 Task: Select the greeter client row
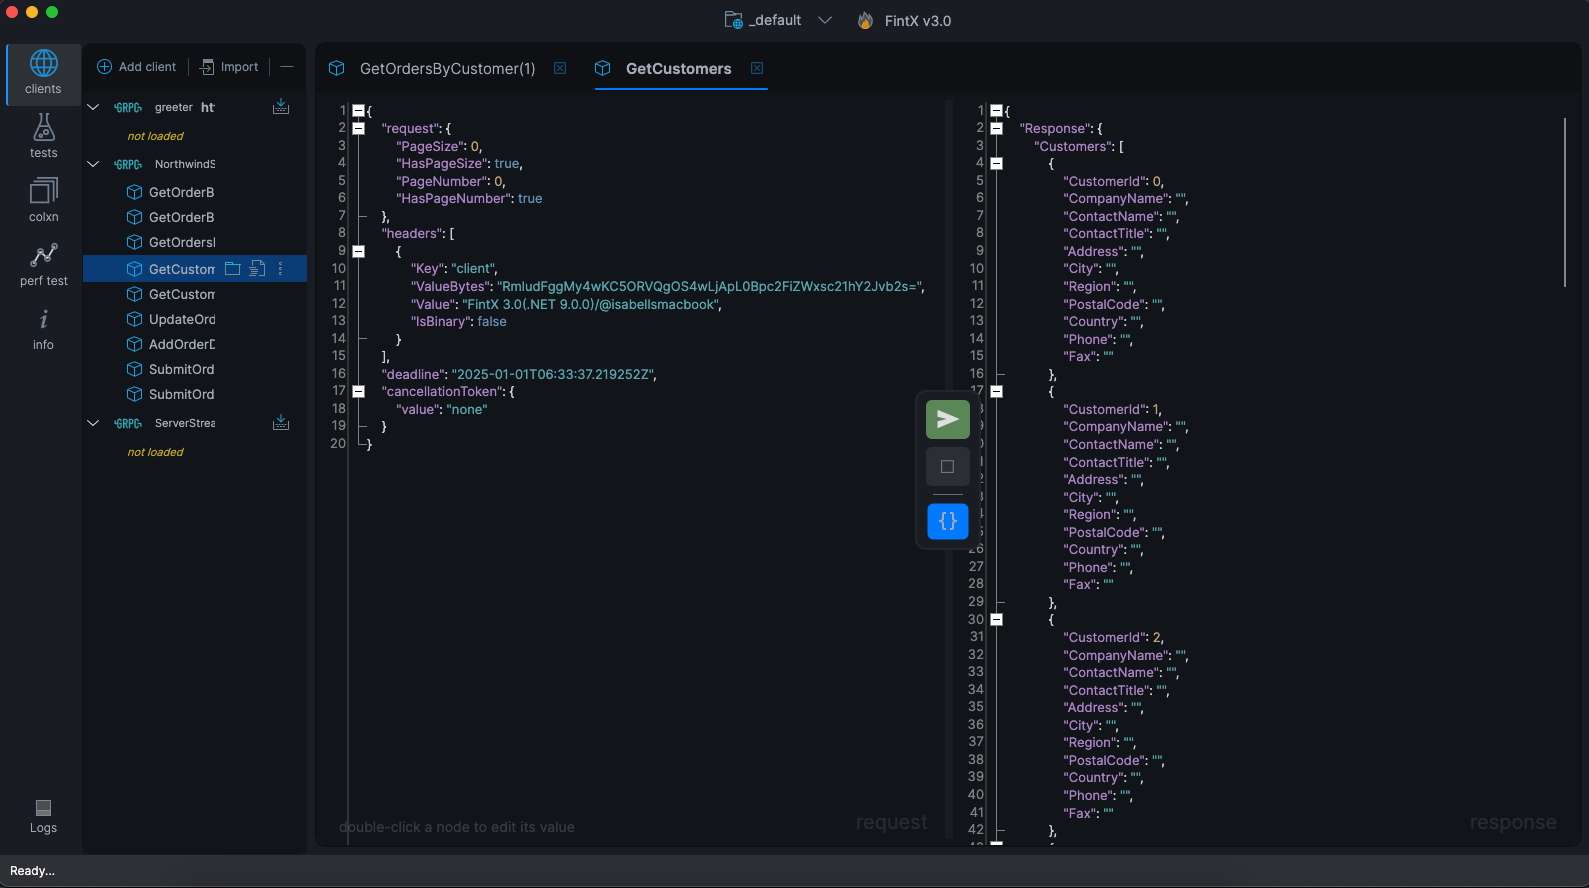[x=195, y=107]
